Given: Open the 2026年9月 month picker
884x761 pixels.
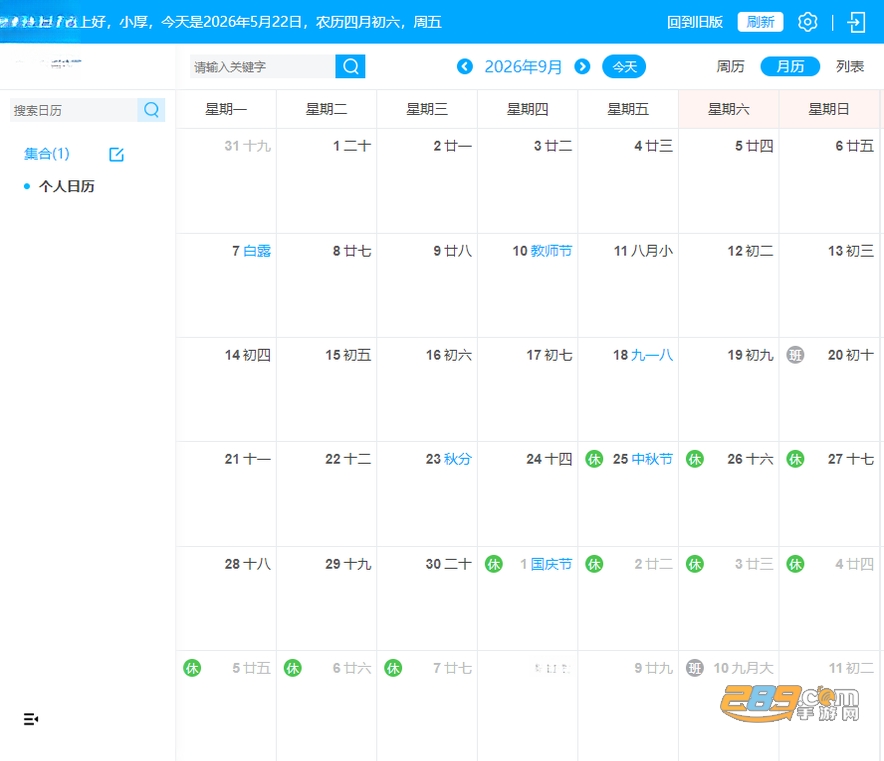Looking at the screenshot, I should click(x=523, y=67).
